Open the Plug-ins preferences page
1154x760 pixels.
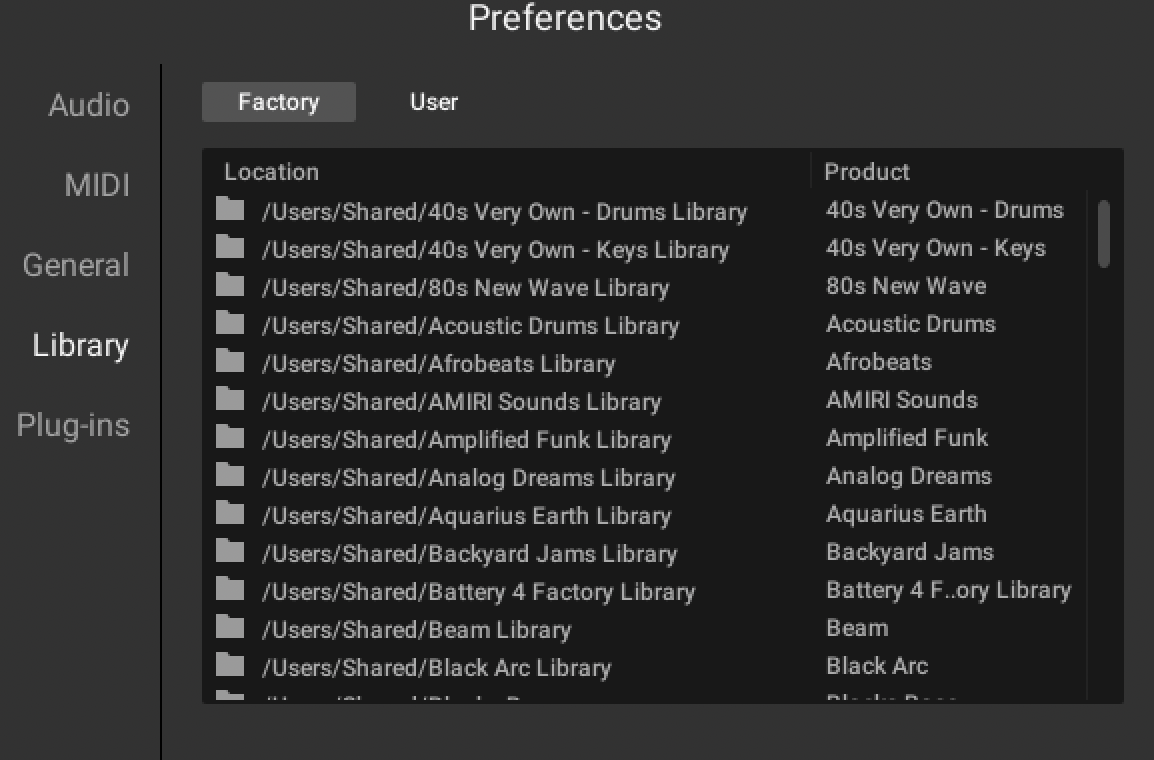[73, 425]
